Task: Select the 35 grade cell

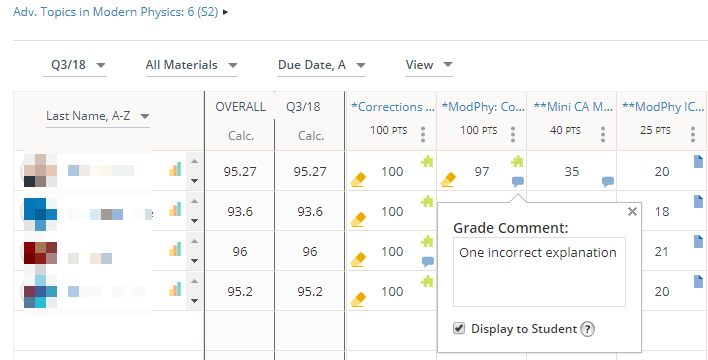Action: tap(572, 172)
